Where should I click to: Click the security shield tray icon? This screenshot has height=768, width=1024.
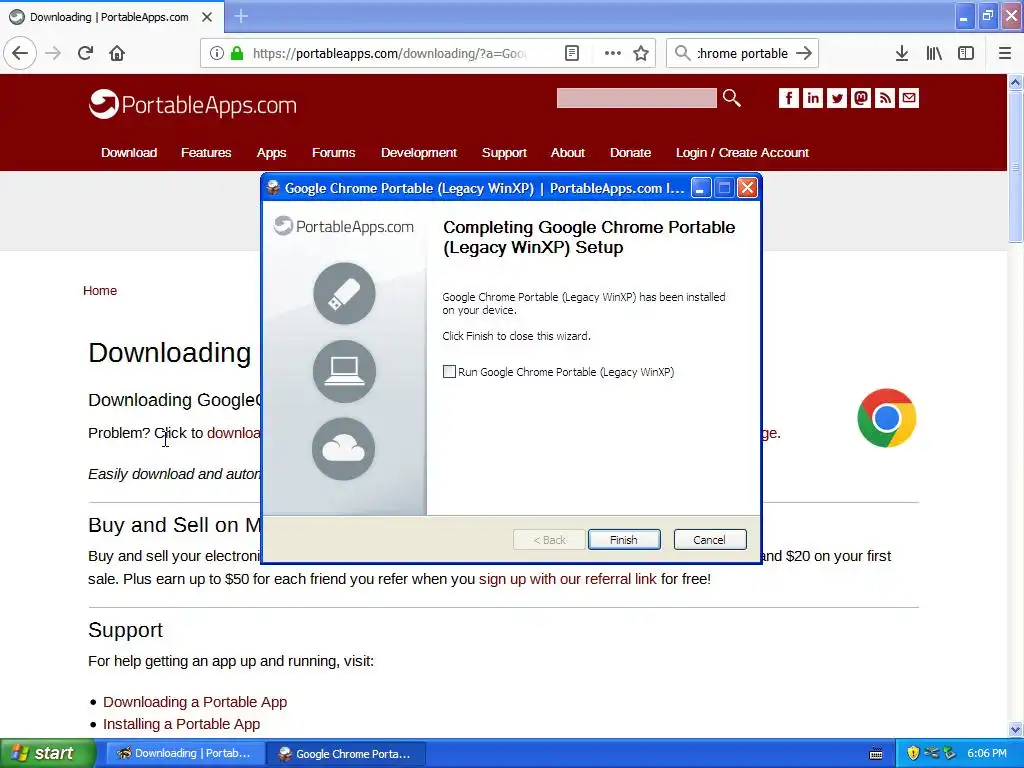[913, 753]
